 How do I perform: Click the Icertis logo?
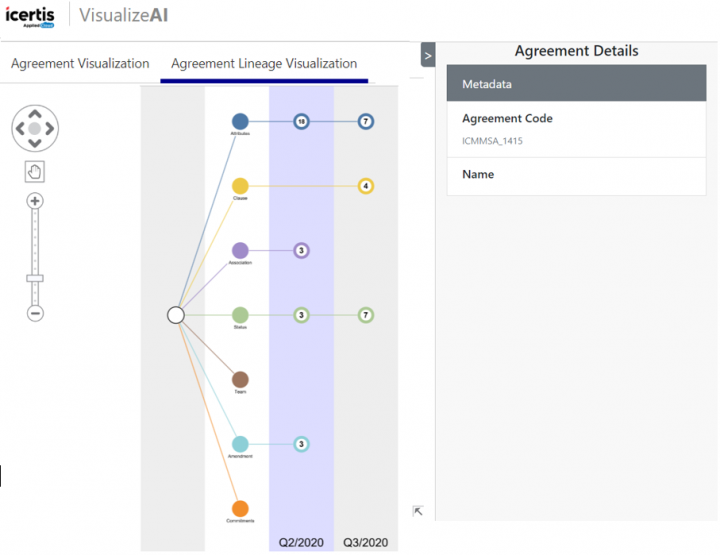pyautogui.click(x=33, y=17)
